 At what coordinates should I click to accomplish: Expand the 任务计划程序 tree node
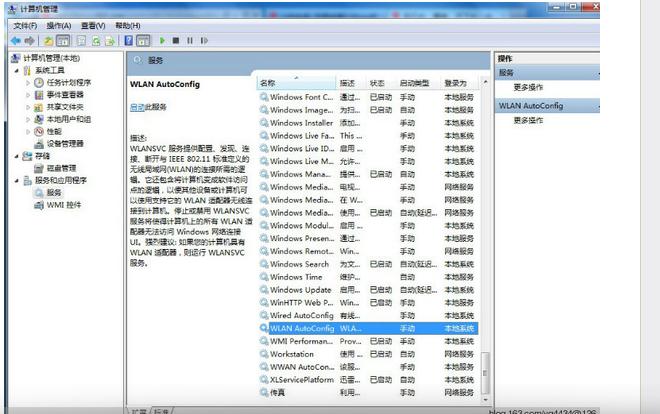click(28, 83)
